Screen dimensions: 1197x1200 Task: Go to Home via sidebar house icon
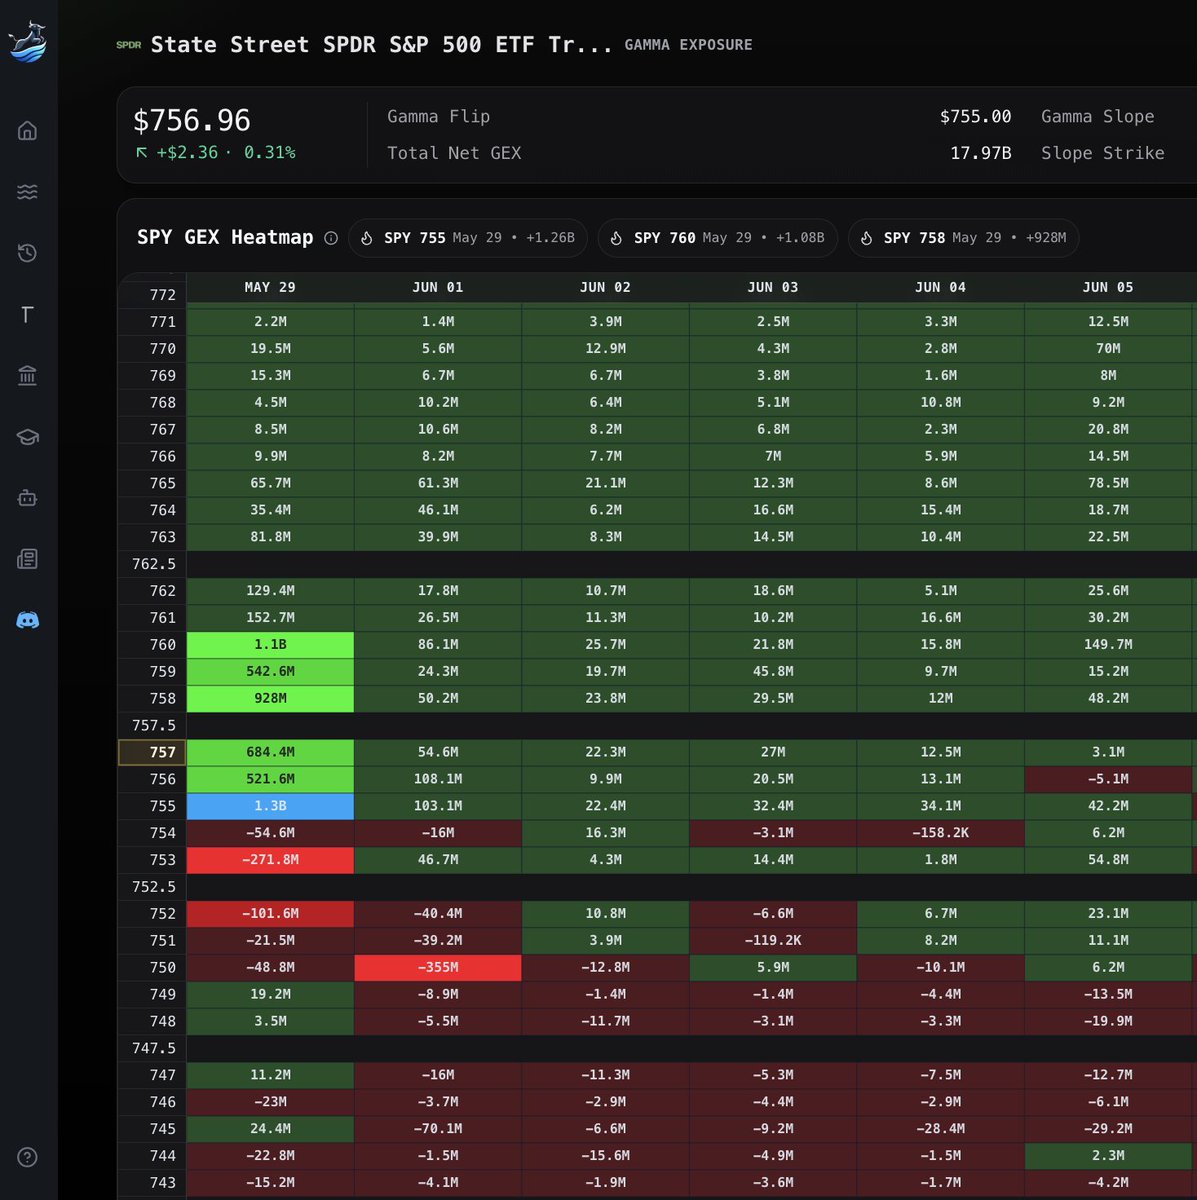pos(28,130)
